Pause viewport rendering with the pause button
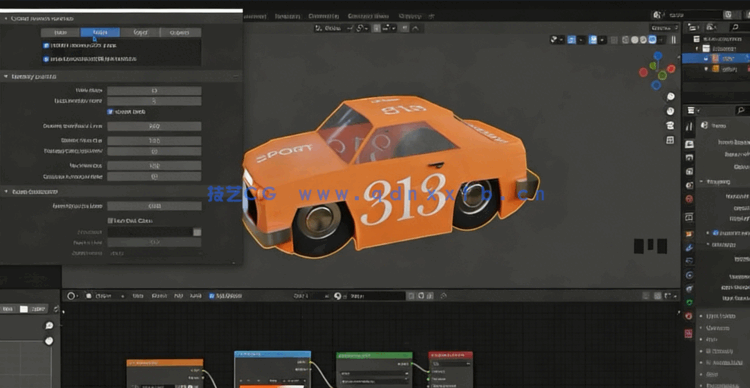The image size is (750, 388). click(673, 40)
